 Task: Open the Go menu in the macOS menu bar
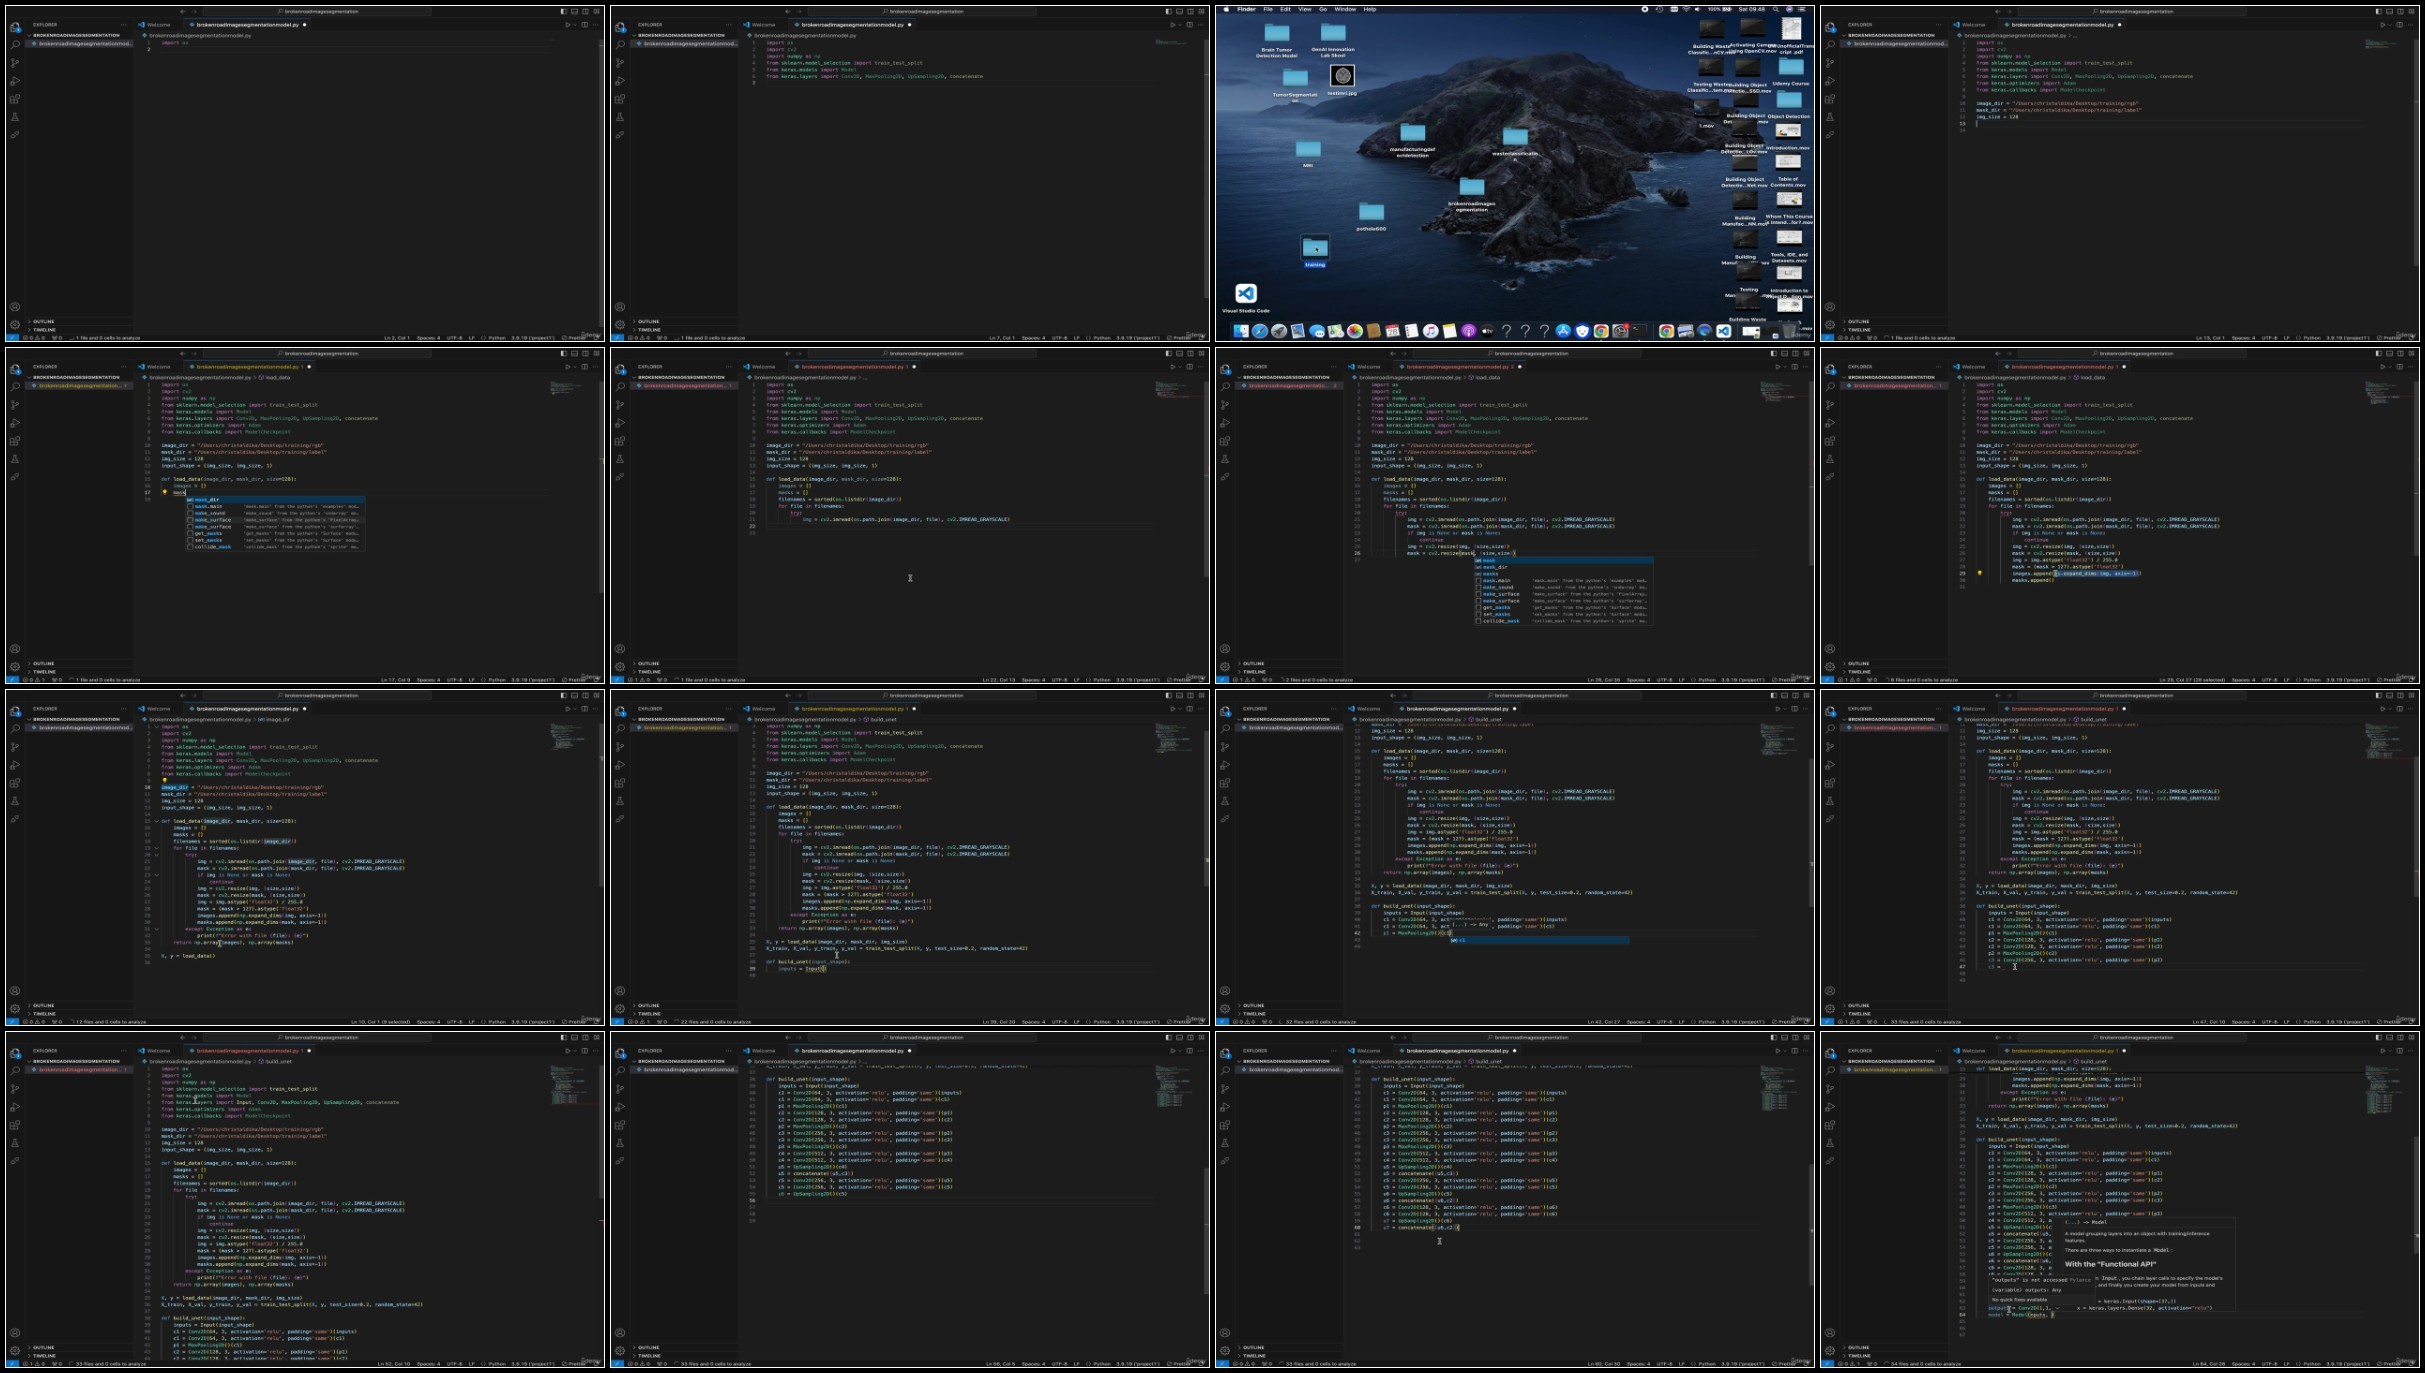pos(1323,9)
